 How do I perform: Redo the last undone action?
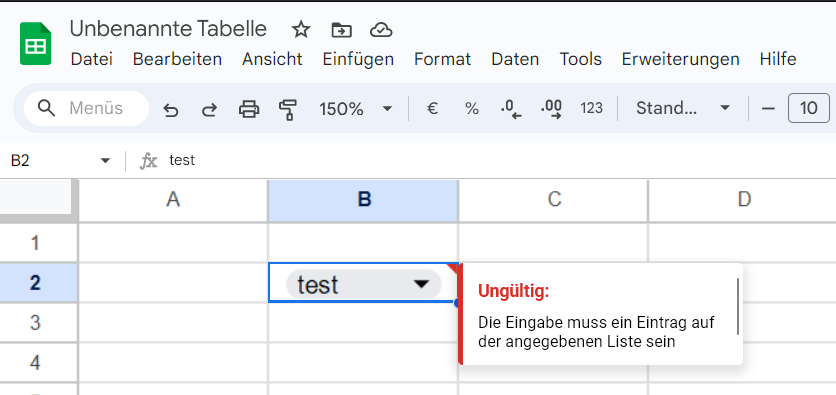pyautogui.click(x=209, y=109)
